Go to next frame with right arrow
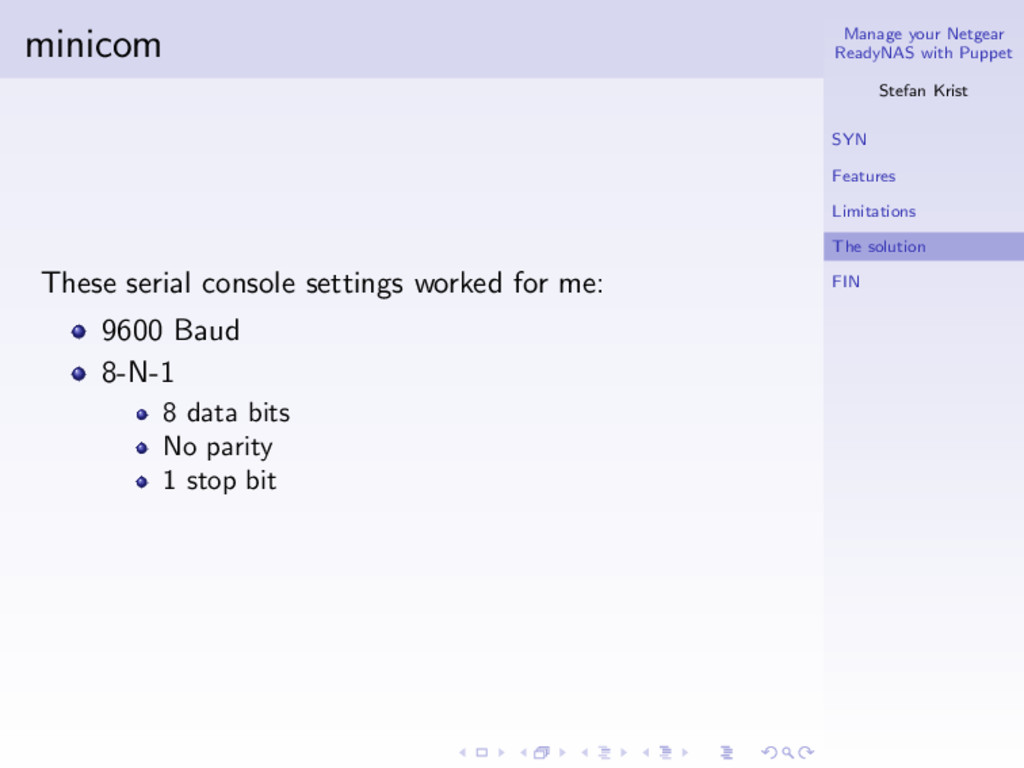This screenshot has height=768, width=1024. click(x=561, y=752)
